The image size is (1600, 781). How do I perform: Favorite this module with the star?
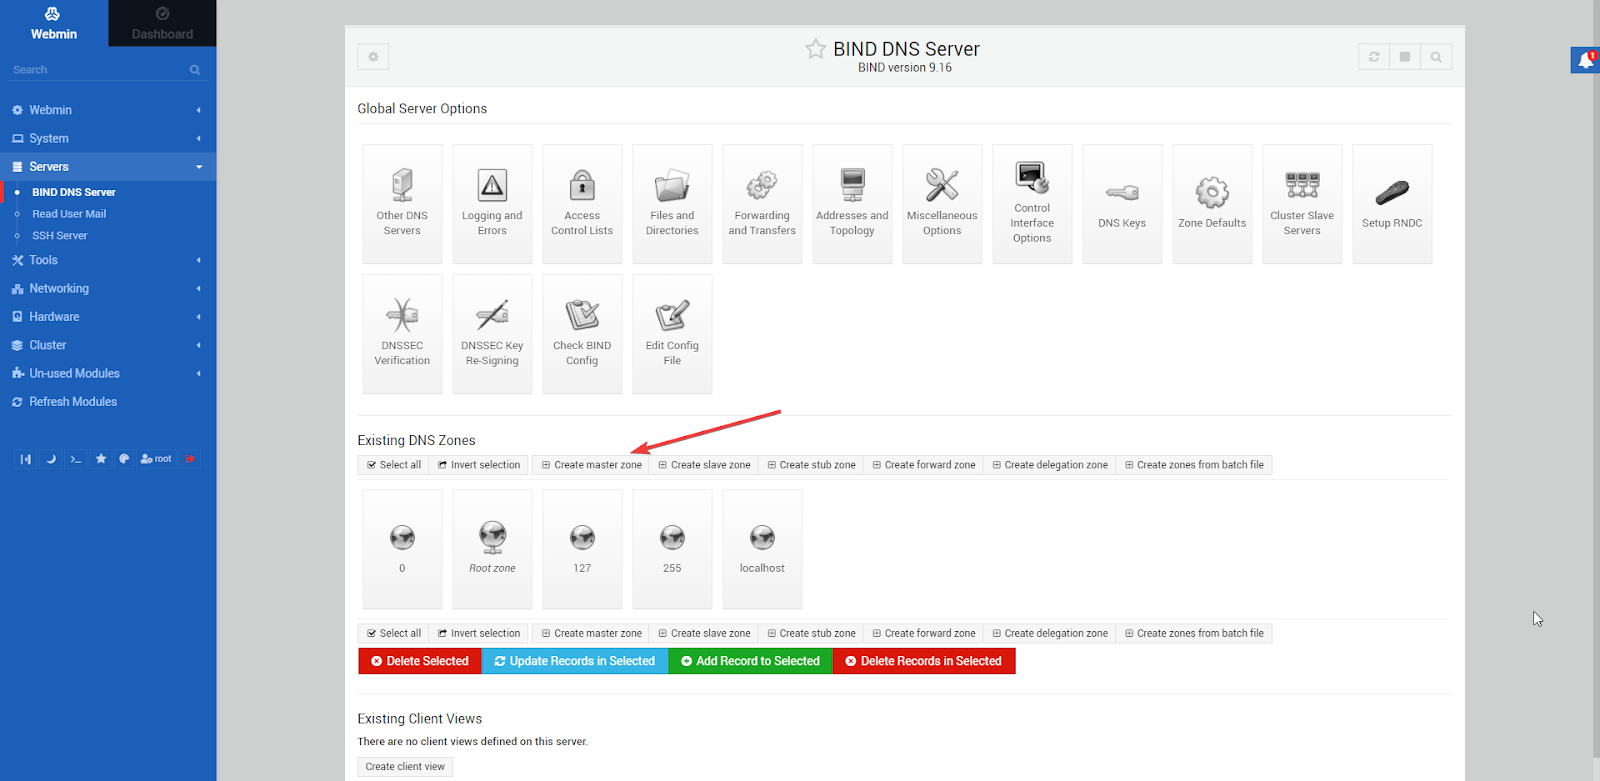click(x=816, y=49)
